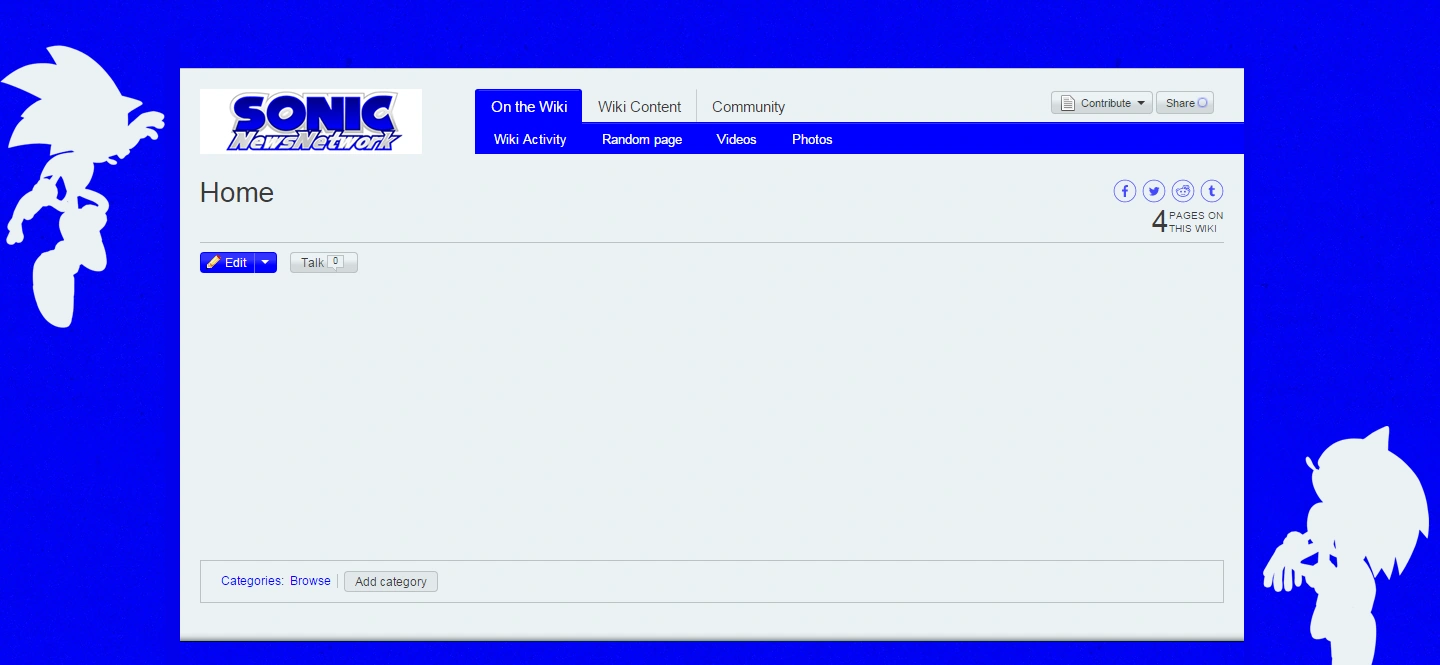Follow the Browse categories link
The image size is (1440, 665).
tap(310, 581)
